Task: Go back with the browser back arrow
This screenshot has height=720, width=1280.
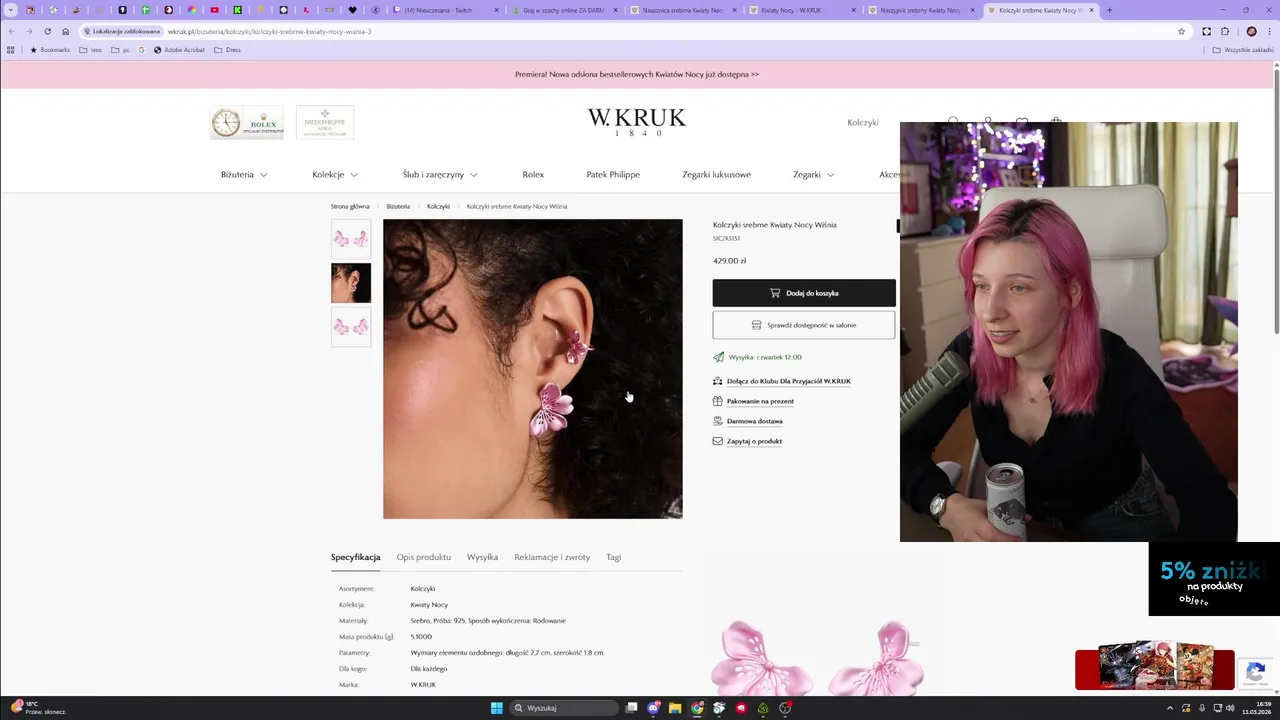Action: (11, 31)
